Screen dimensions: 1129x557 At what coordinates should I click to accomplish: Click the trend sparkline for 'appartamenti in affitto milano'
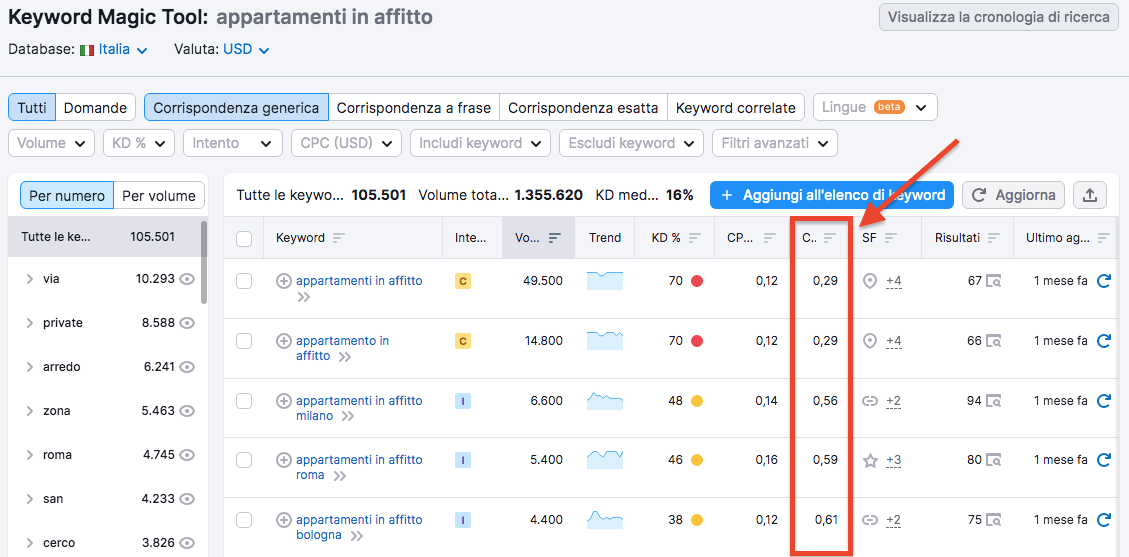tap(605, 401)
